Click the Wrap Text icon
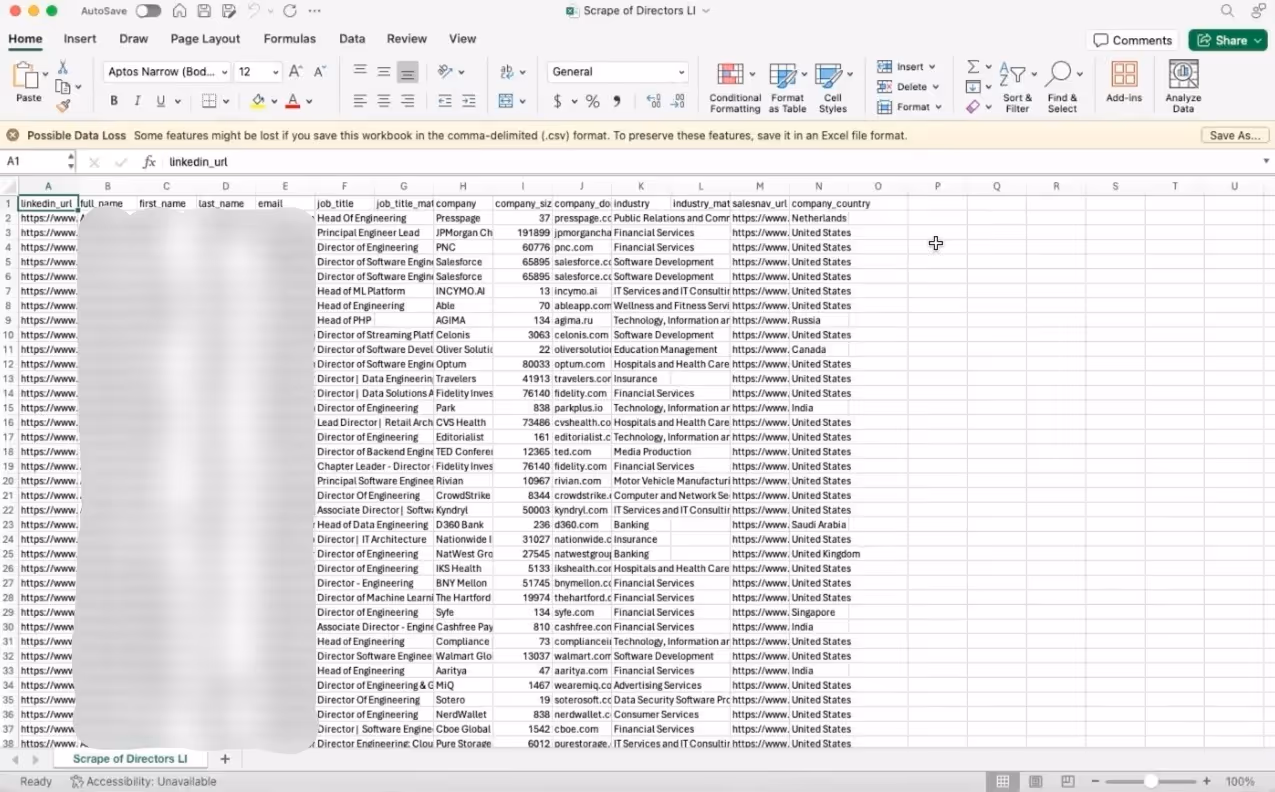The height and width of the screenshot is (792, 1275). pos(507,72)
